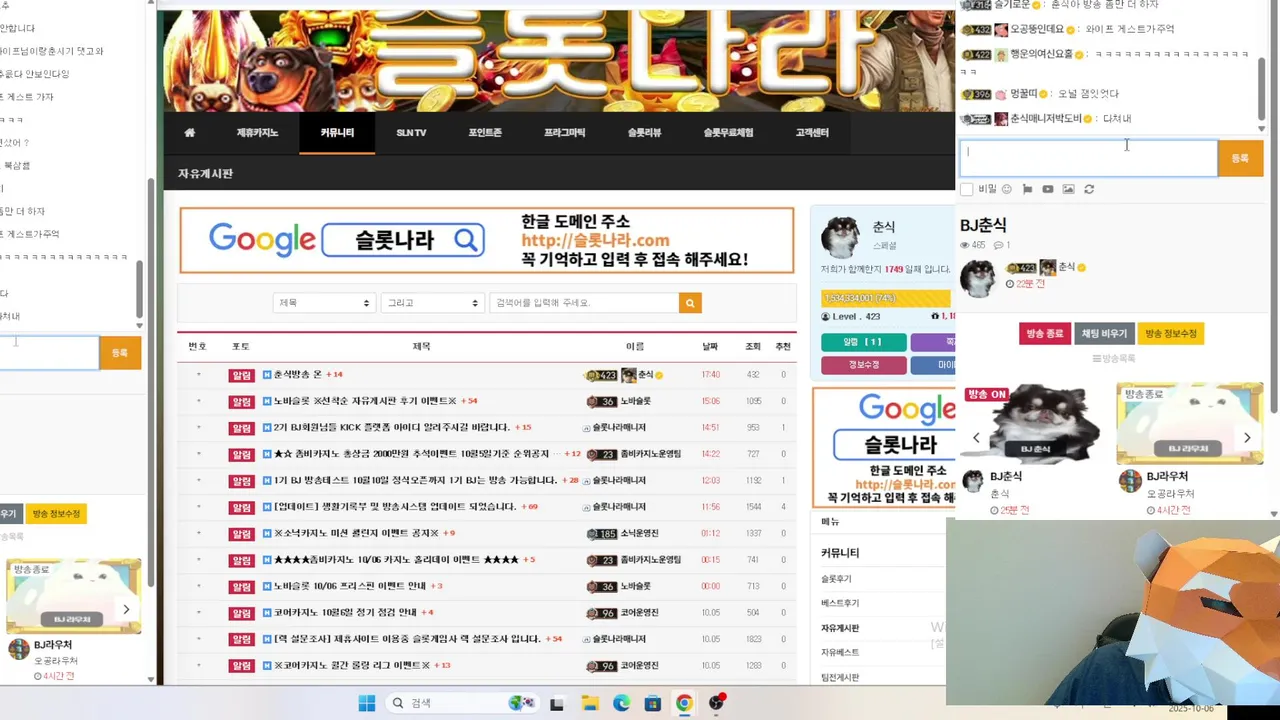Click the board search text field
The height and width of the screenshot is (720, 1280).
584,303
